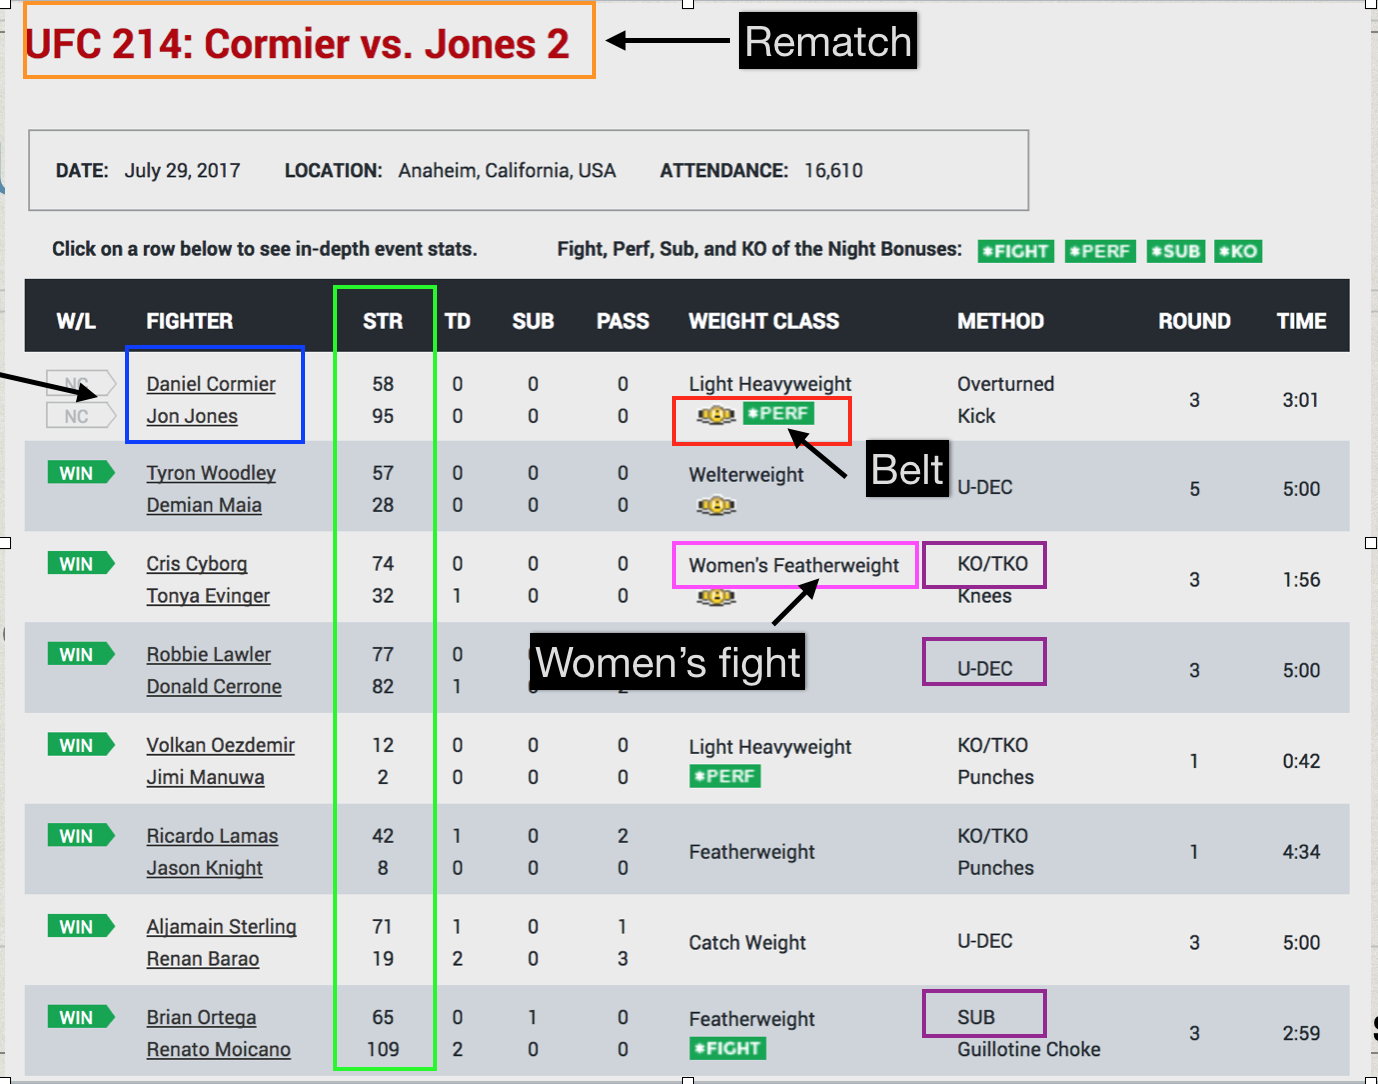The height and width of the screenshot is (1084, 1378).
Task: Click the WIN indicator next to Tyron Woodley
Action: pyautogui.click(x=81, y=472)
